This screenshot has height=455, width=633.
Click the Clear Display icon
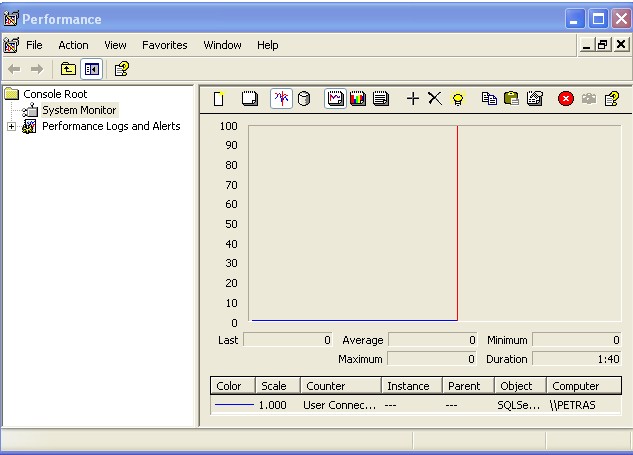pos(249,99)
